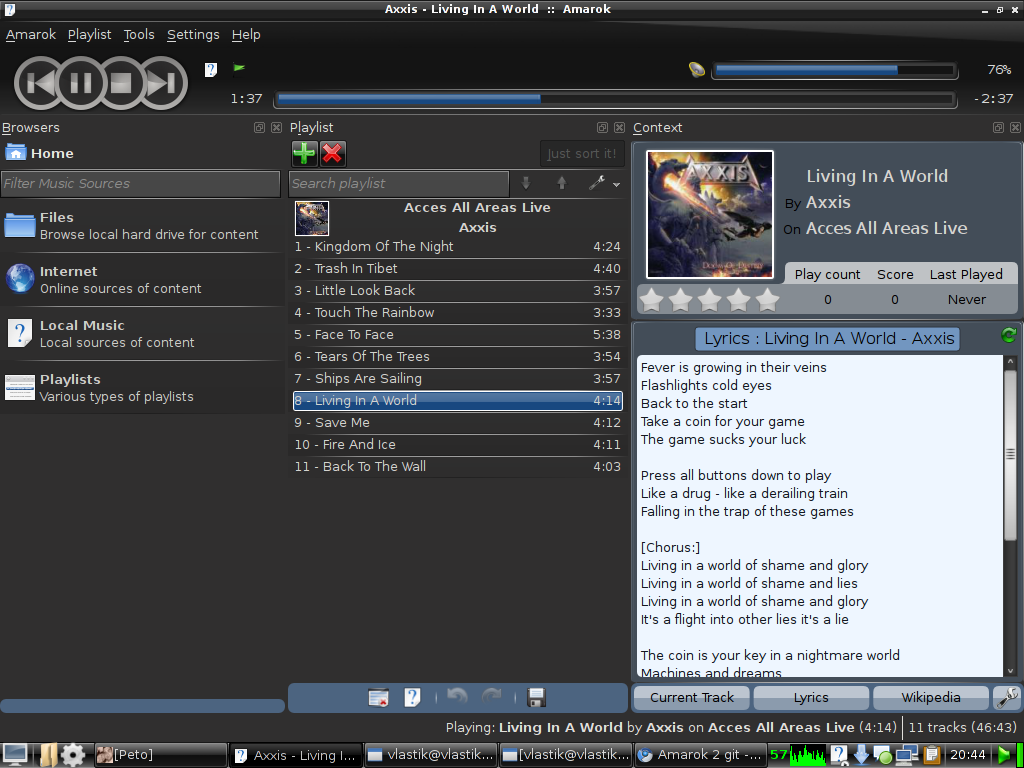Viewport: 1024px width, 768px height.
Task: Undo the last playlist change
Action: (x=457, y=697)
